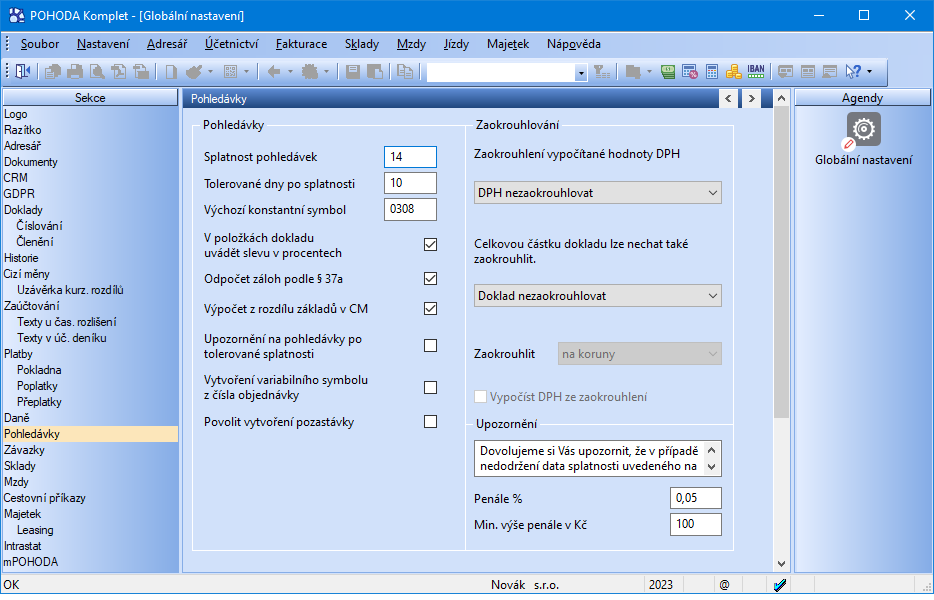Screen dimensions: 934x600
Task: Click the Globální nastavení gear icon
Action: 863,129
